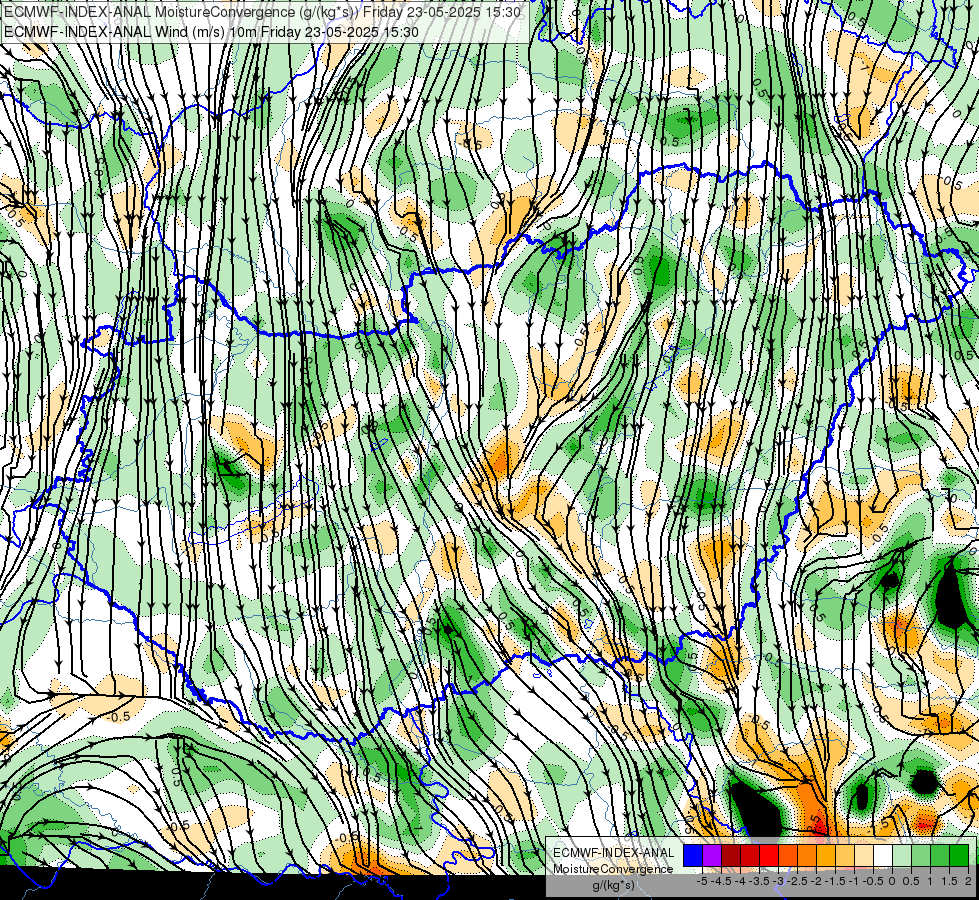This screenshot has height=900, width=979.
Task: Click the -2 tick label on legend
Action: [x=817, y=881]
